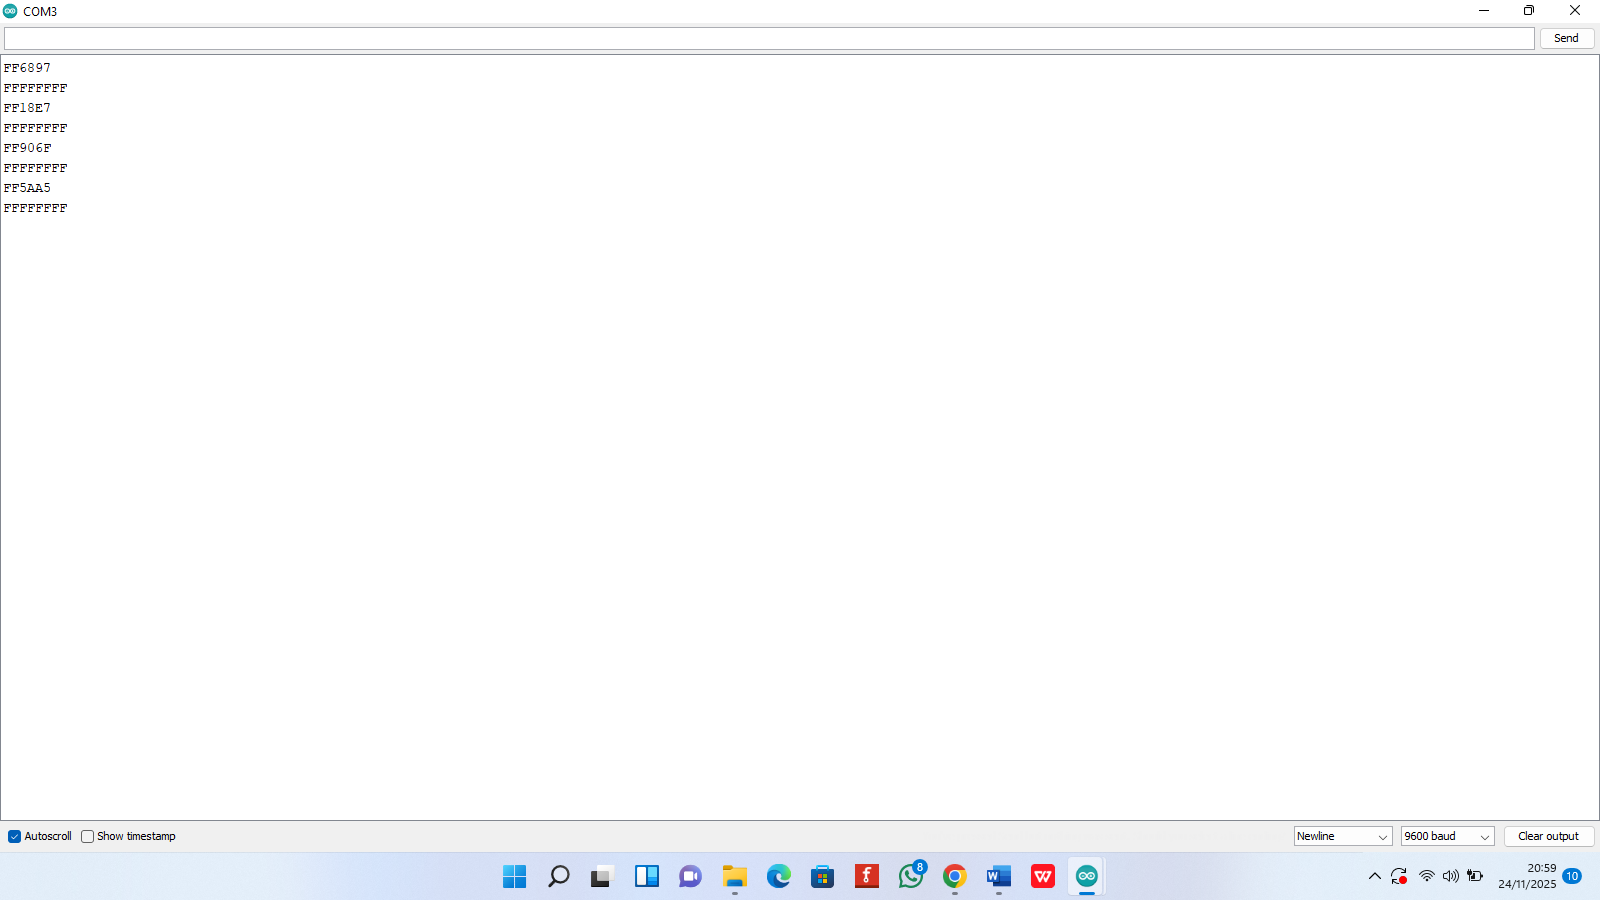
Task: Open the WPS Office taskbar icon
Action: click(x=1043, y=877)
